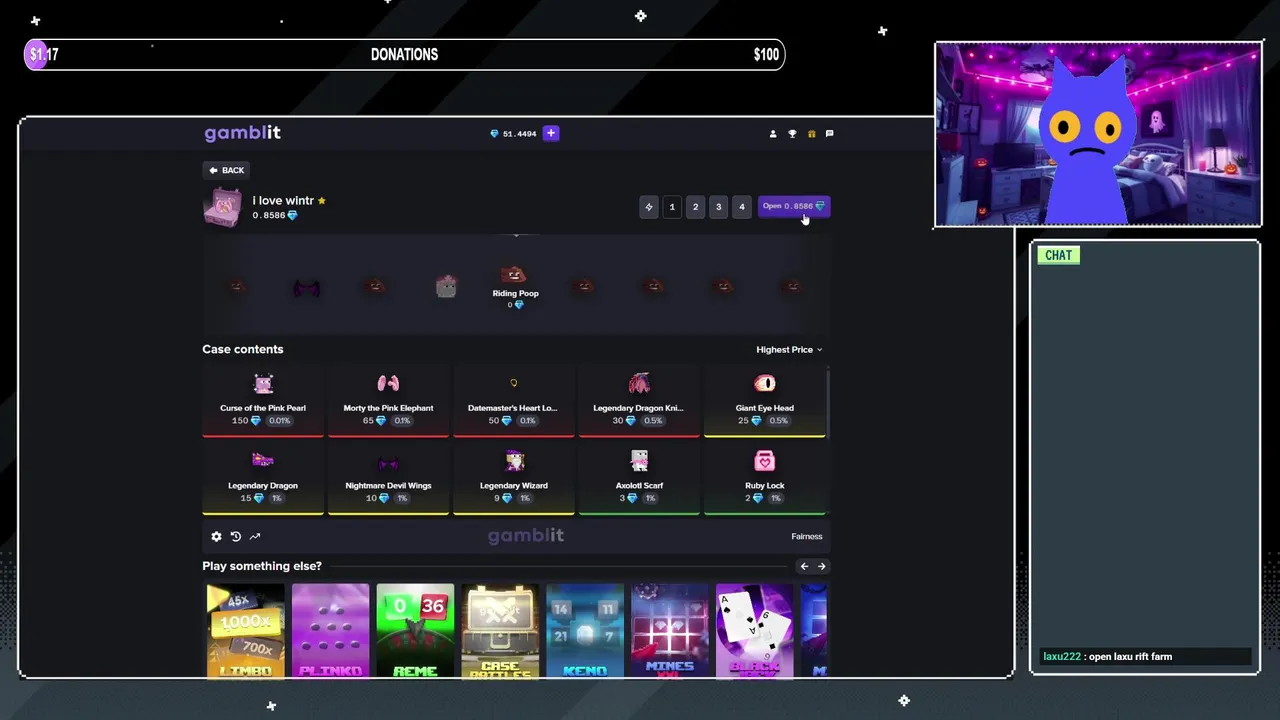
Task: Select Axolotl Scarf item
Action: tap(639, 478)
